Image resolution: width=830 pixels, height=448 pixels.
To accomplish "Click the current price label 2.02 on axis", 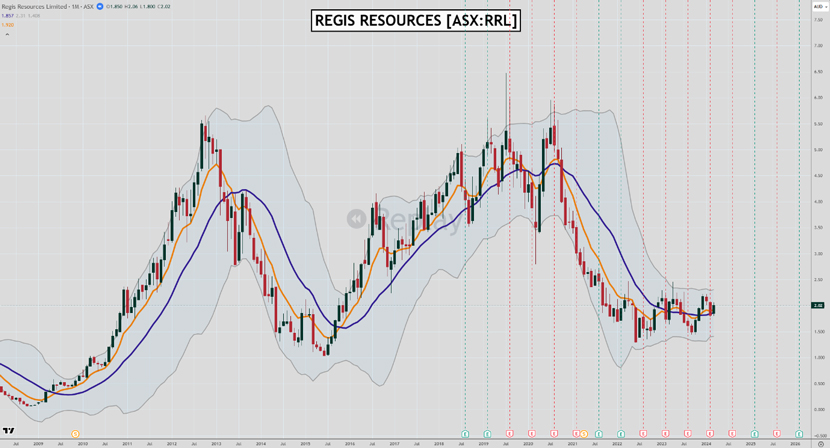I will pos(818,305).
